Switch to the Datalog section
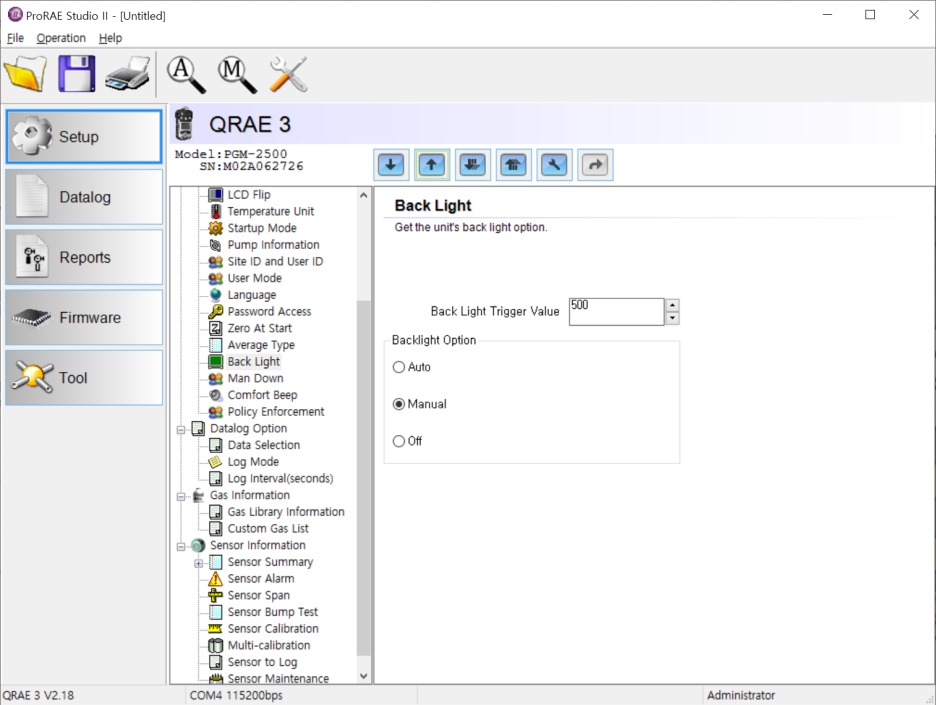This screenshot has height=705, width=936. 84,197
